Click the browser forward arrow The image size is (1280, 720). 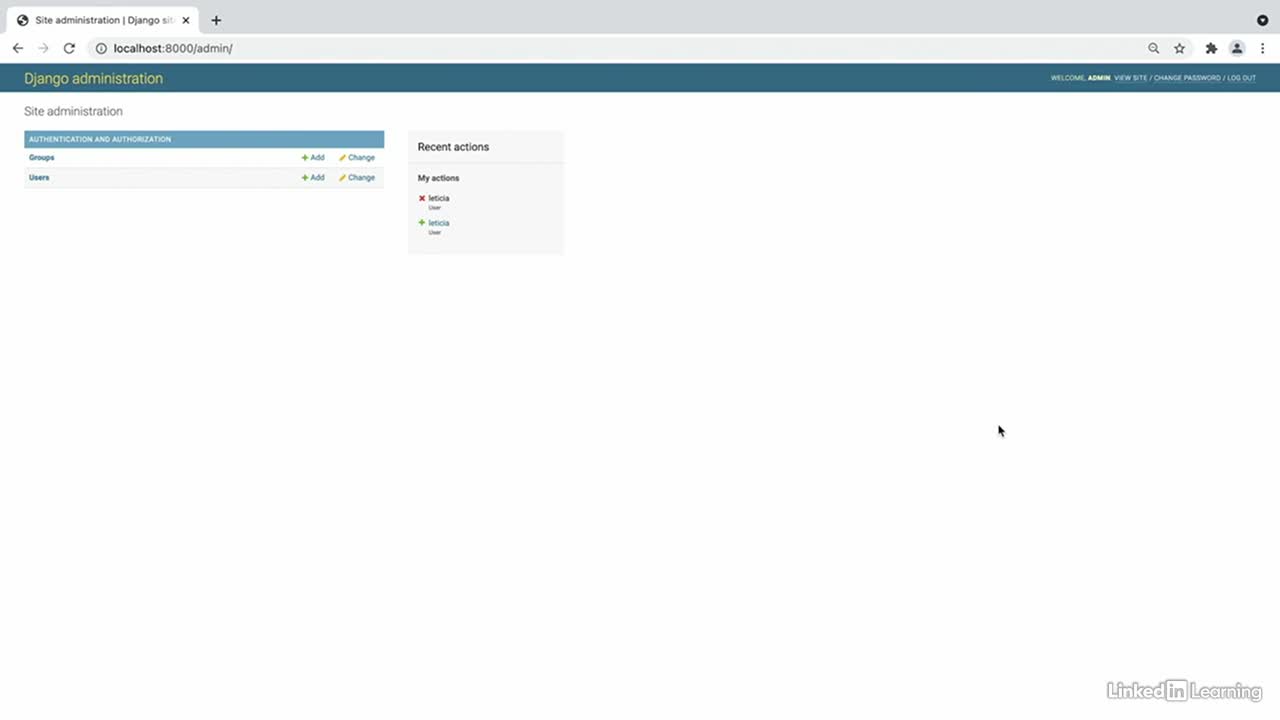click(x=43, y=48)
